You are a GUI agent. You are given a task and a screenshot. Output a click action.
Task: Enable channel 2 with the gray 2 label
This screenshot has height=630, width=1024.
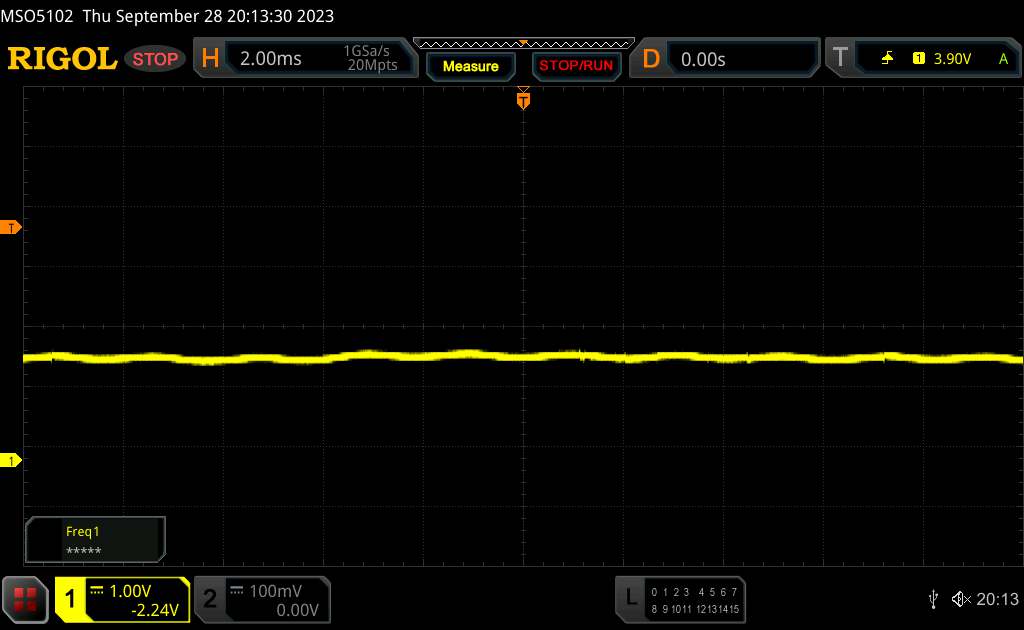click(x=210, y=599)
